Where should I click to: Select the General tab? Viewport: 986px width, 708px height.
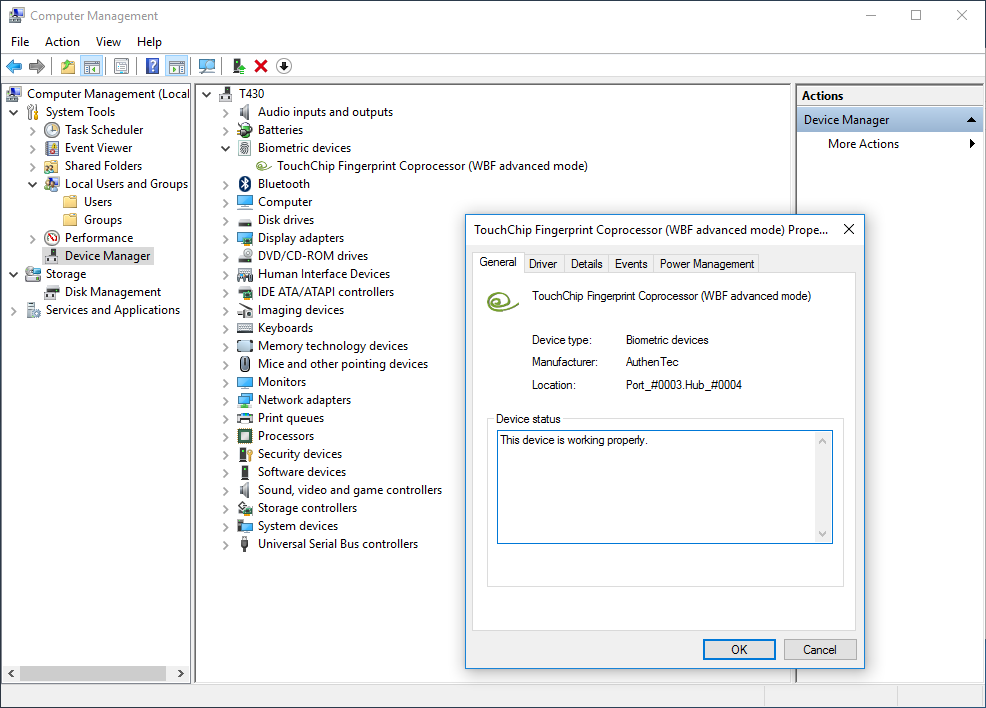coord(498,262)
